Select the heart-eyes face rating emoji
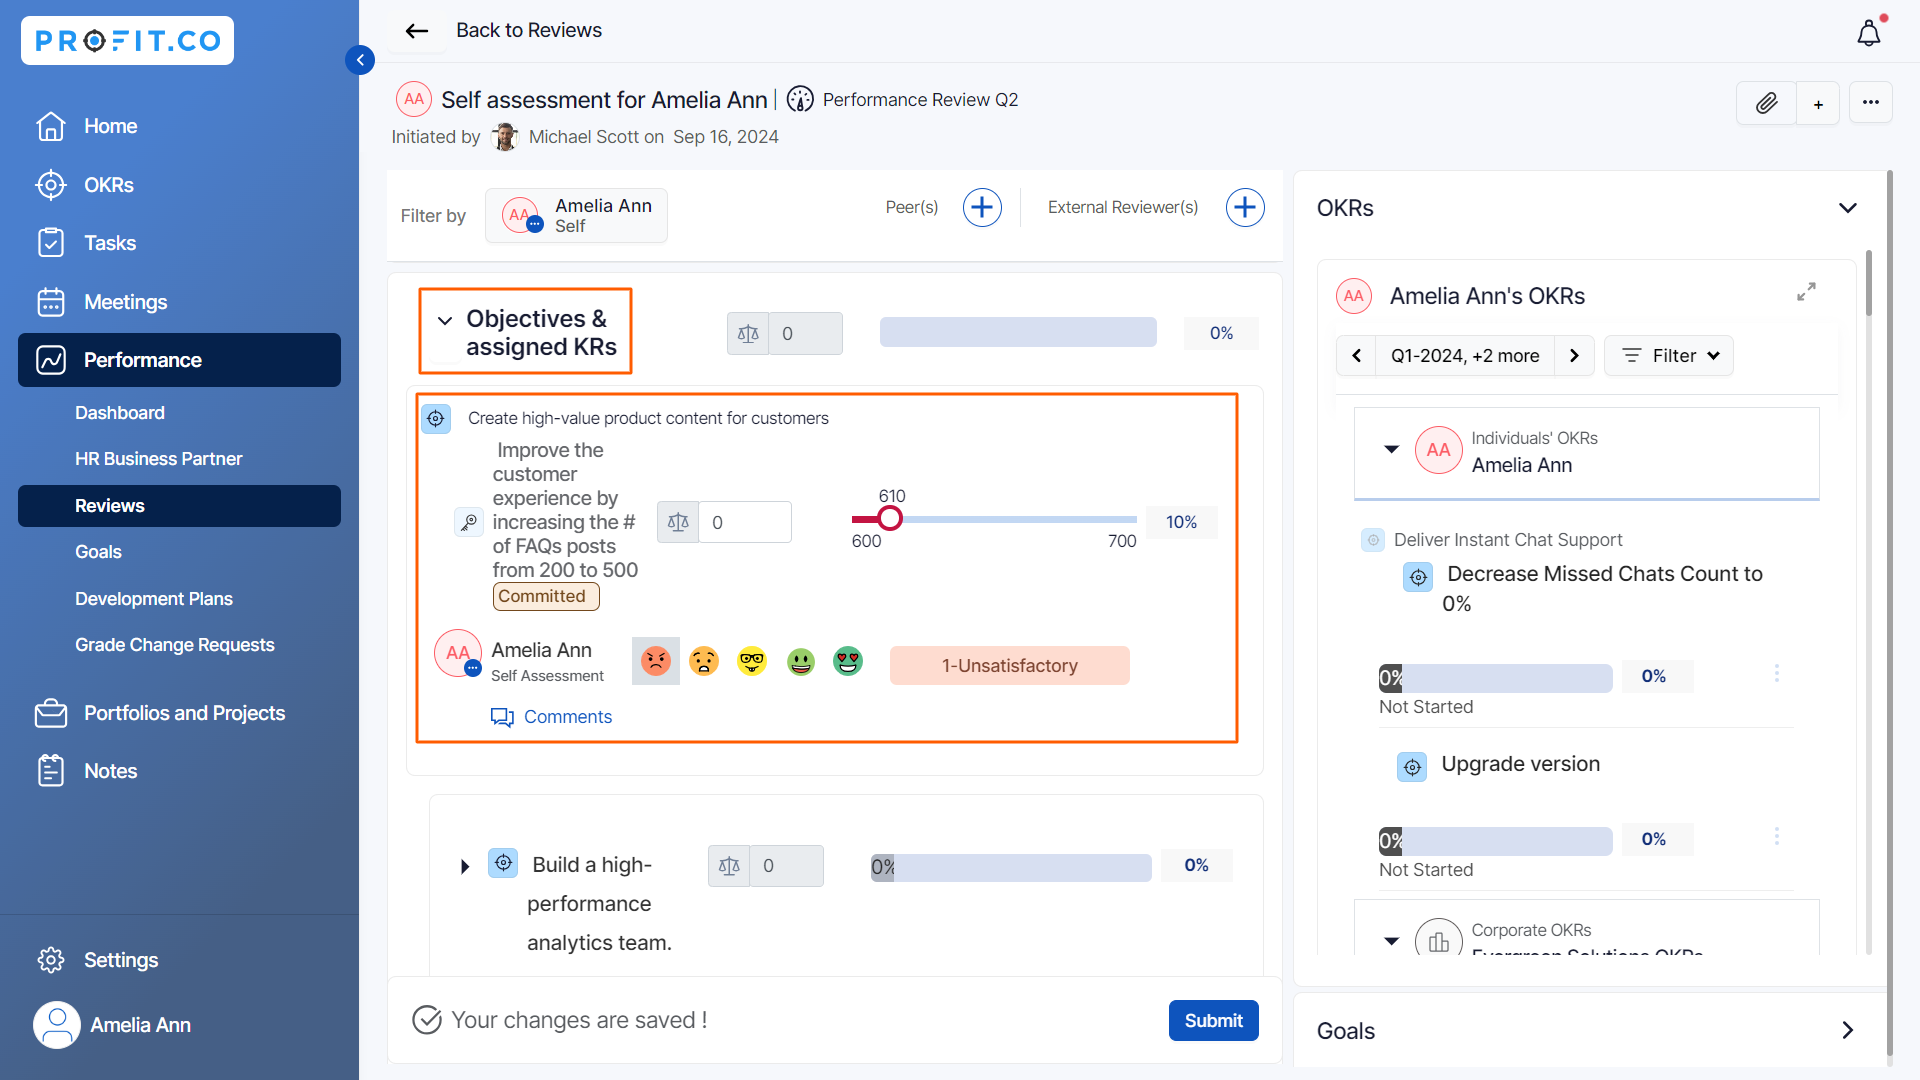Image resolution: width=1920 pixels, height=1080 pixels. pyautogui.click(x=848, y=661)
